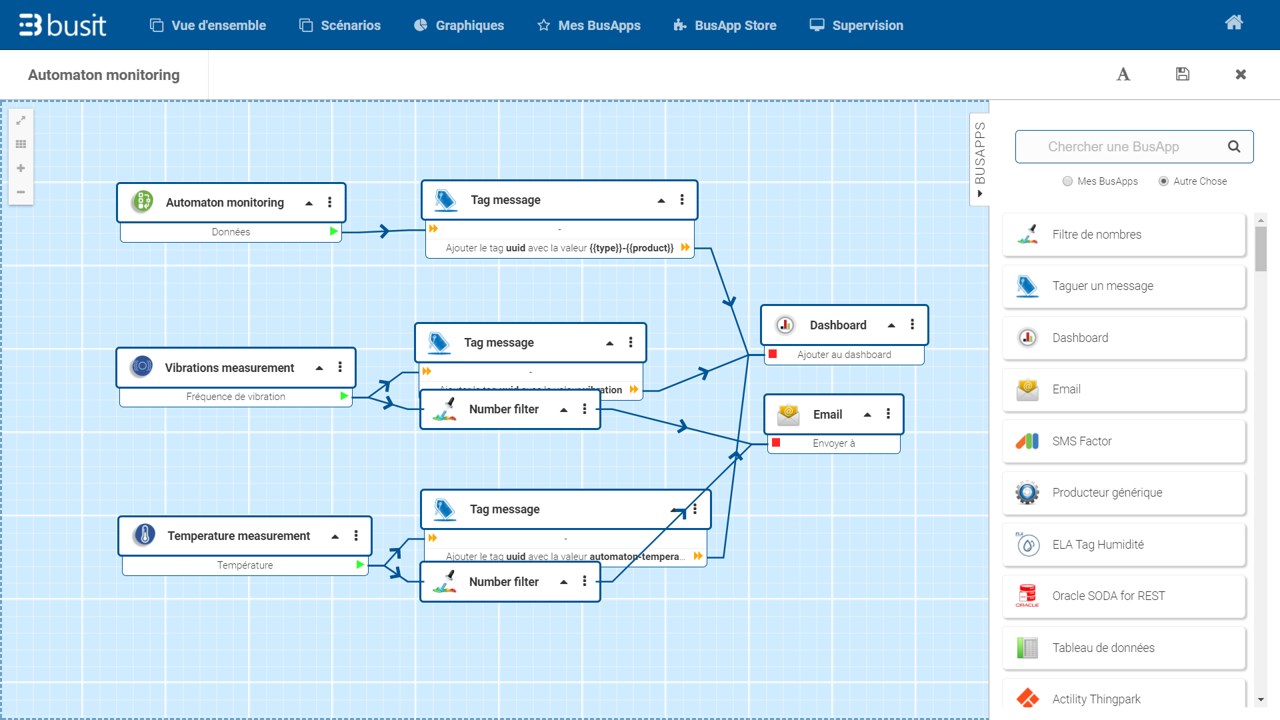The width and height of the screenshot is (1280, 720).
Task: Collapse the Email node with its triangle
Action: pyautogui.click(x=867, y=414)
